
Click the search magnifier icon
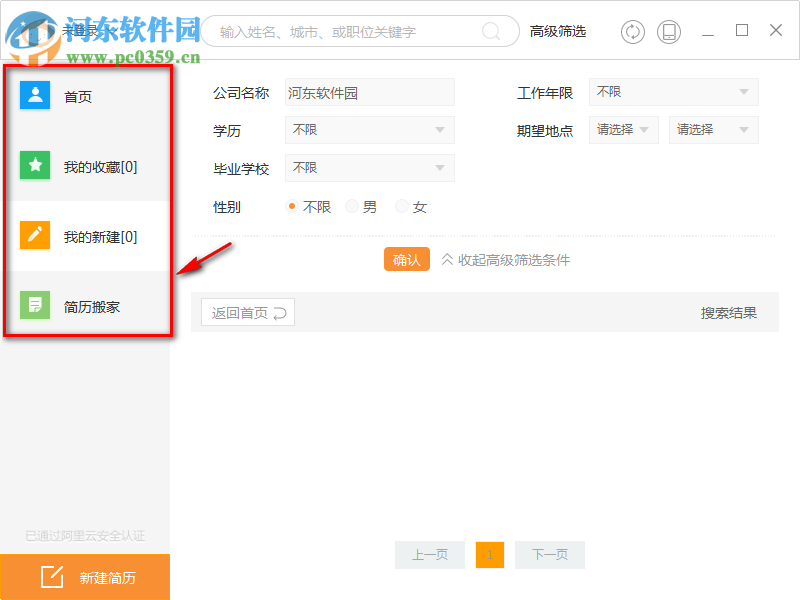(490, 31)
